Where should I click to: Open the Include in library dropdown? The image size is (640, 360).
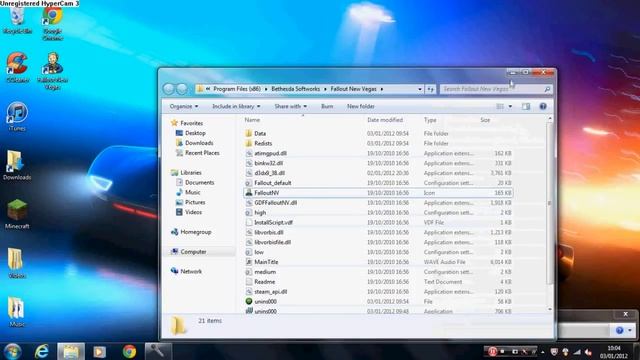236,106
